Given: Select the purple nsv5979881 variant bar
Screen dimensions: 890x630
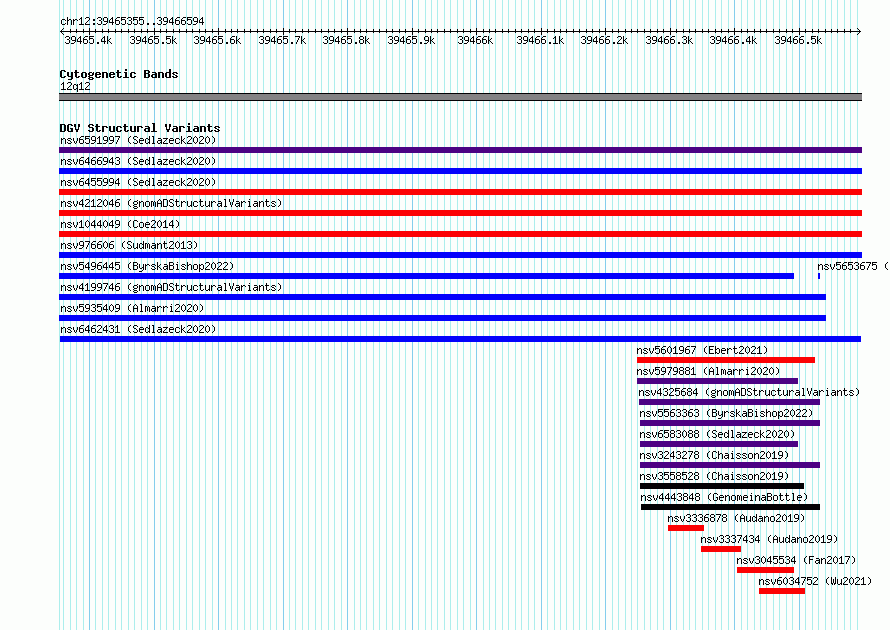Looking at the screenshot, I should [717, 381].
